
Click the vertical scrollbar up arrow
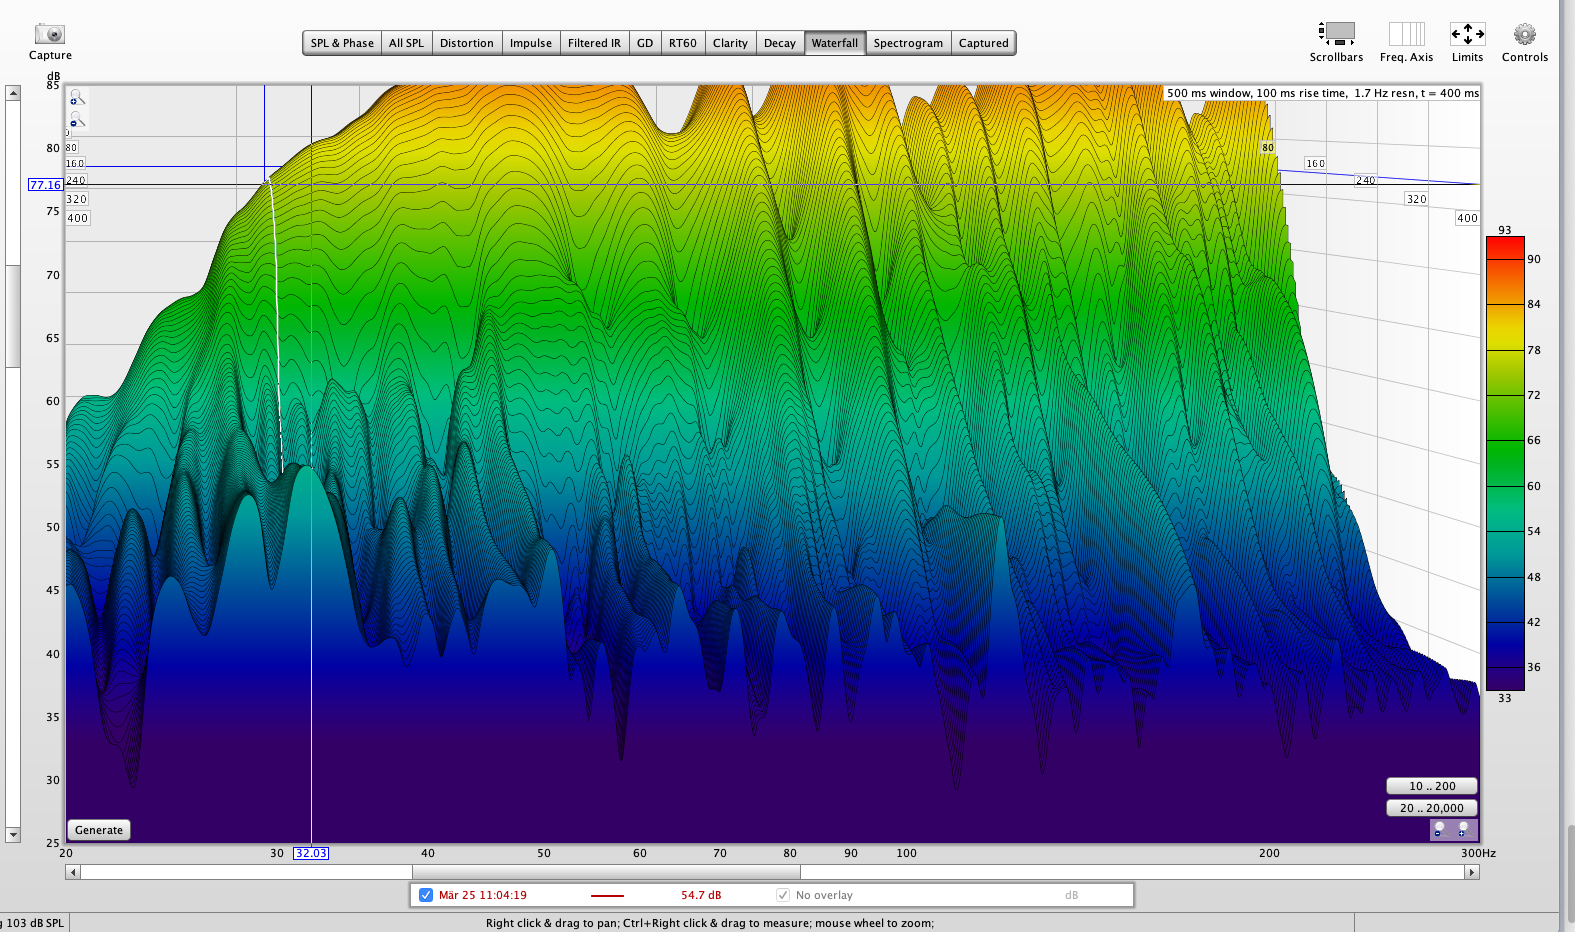point(13,93)
